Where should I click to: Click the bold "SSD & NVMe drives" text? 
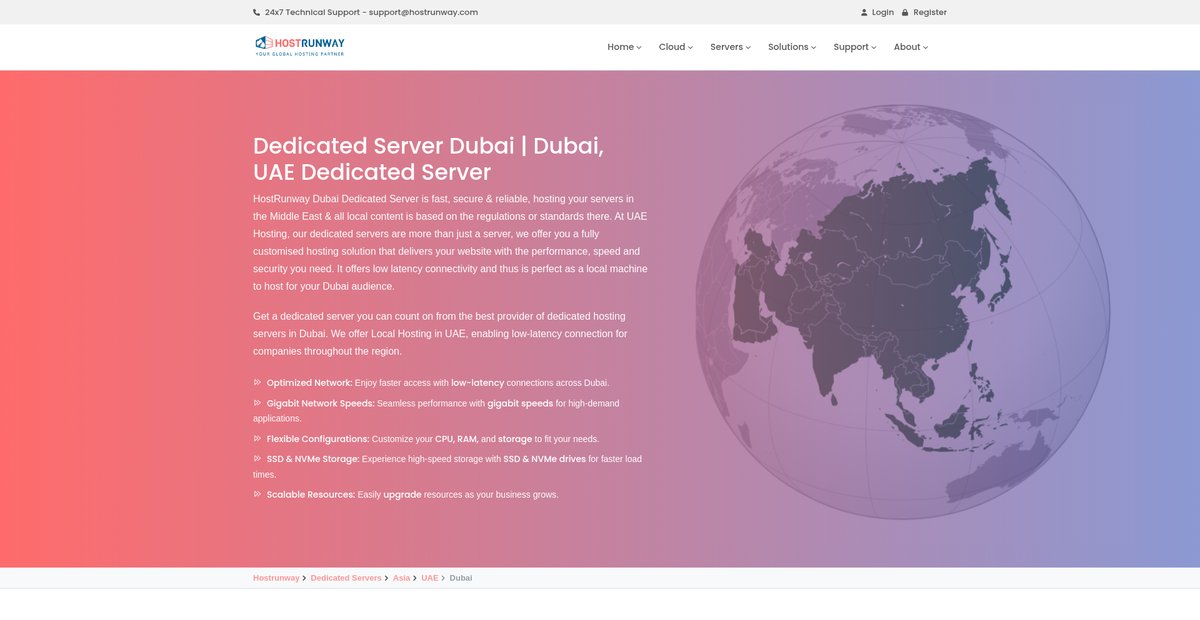coord(545,459)
